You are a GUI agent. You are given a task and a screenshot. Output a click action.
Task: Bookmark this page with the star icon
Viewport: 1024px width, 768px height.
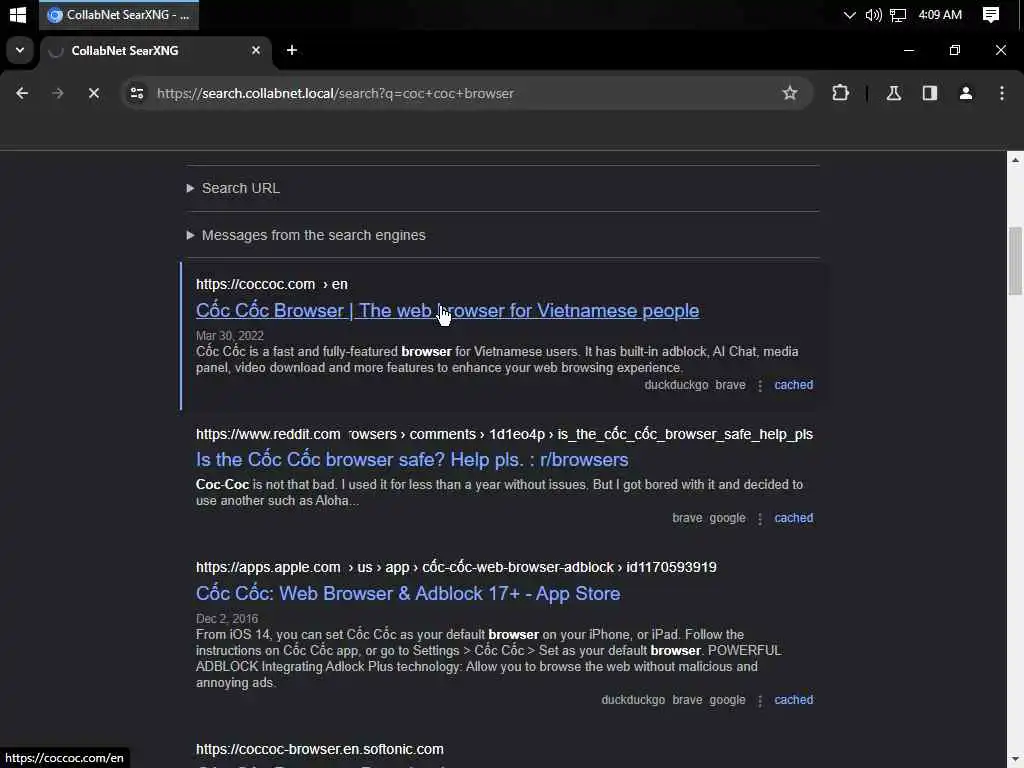[x=790, y=93]
